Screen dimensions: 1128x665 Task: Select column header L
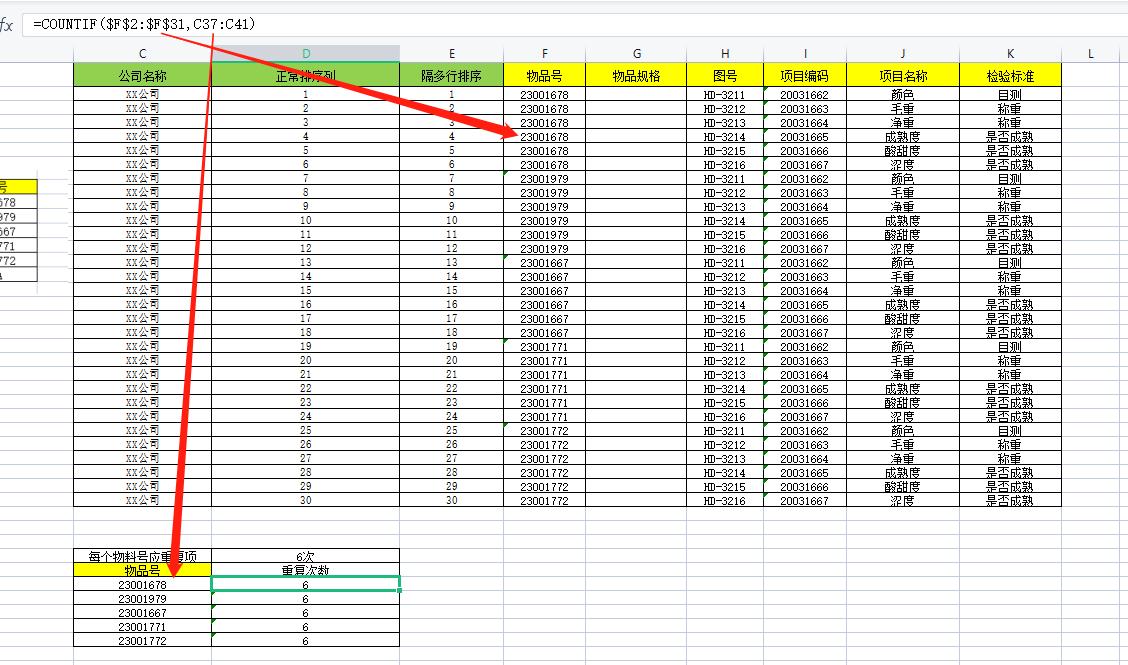click(1090, 54)
